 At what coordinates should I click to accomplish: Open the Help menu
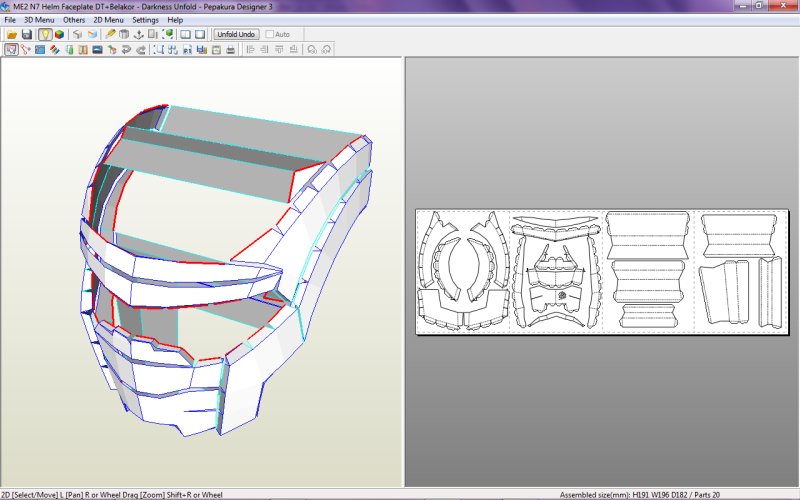point(175,20)
